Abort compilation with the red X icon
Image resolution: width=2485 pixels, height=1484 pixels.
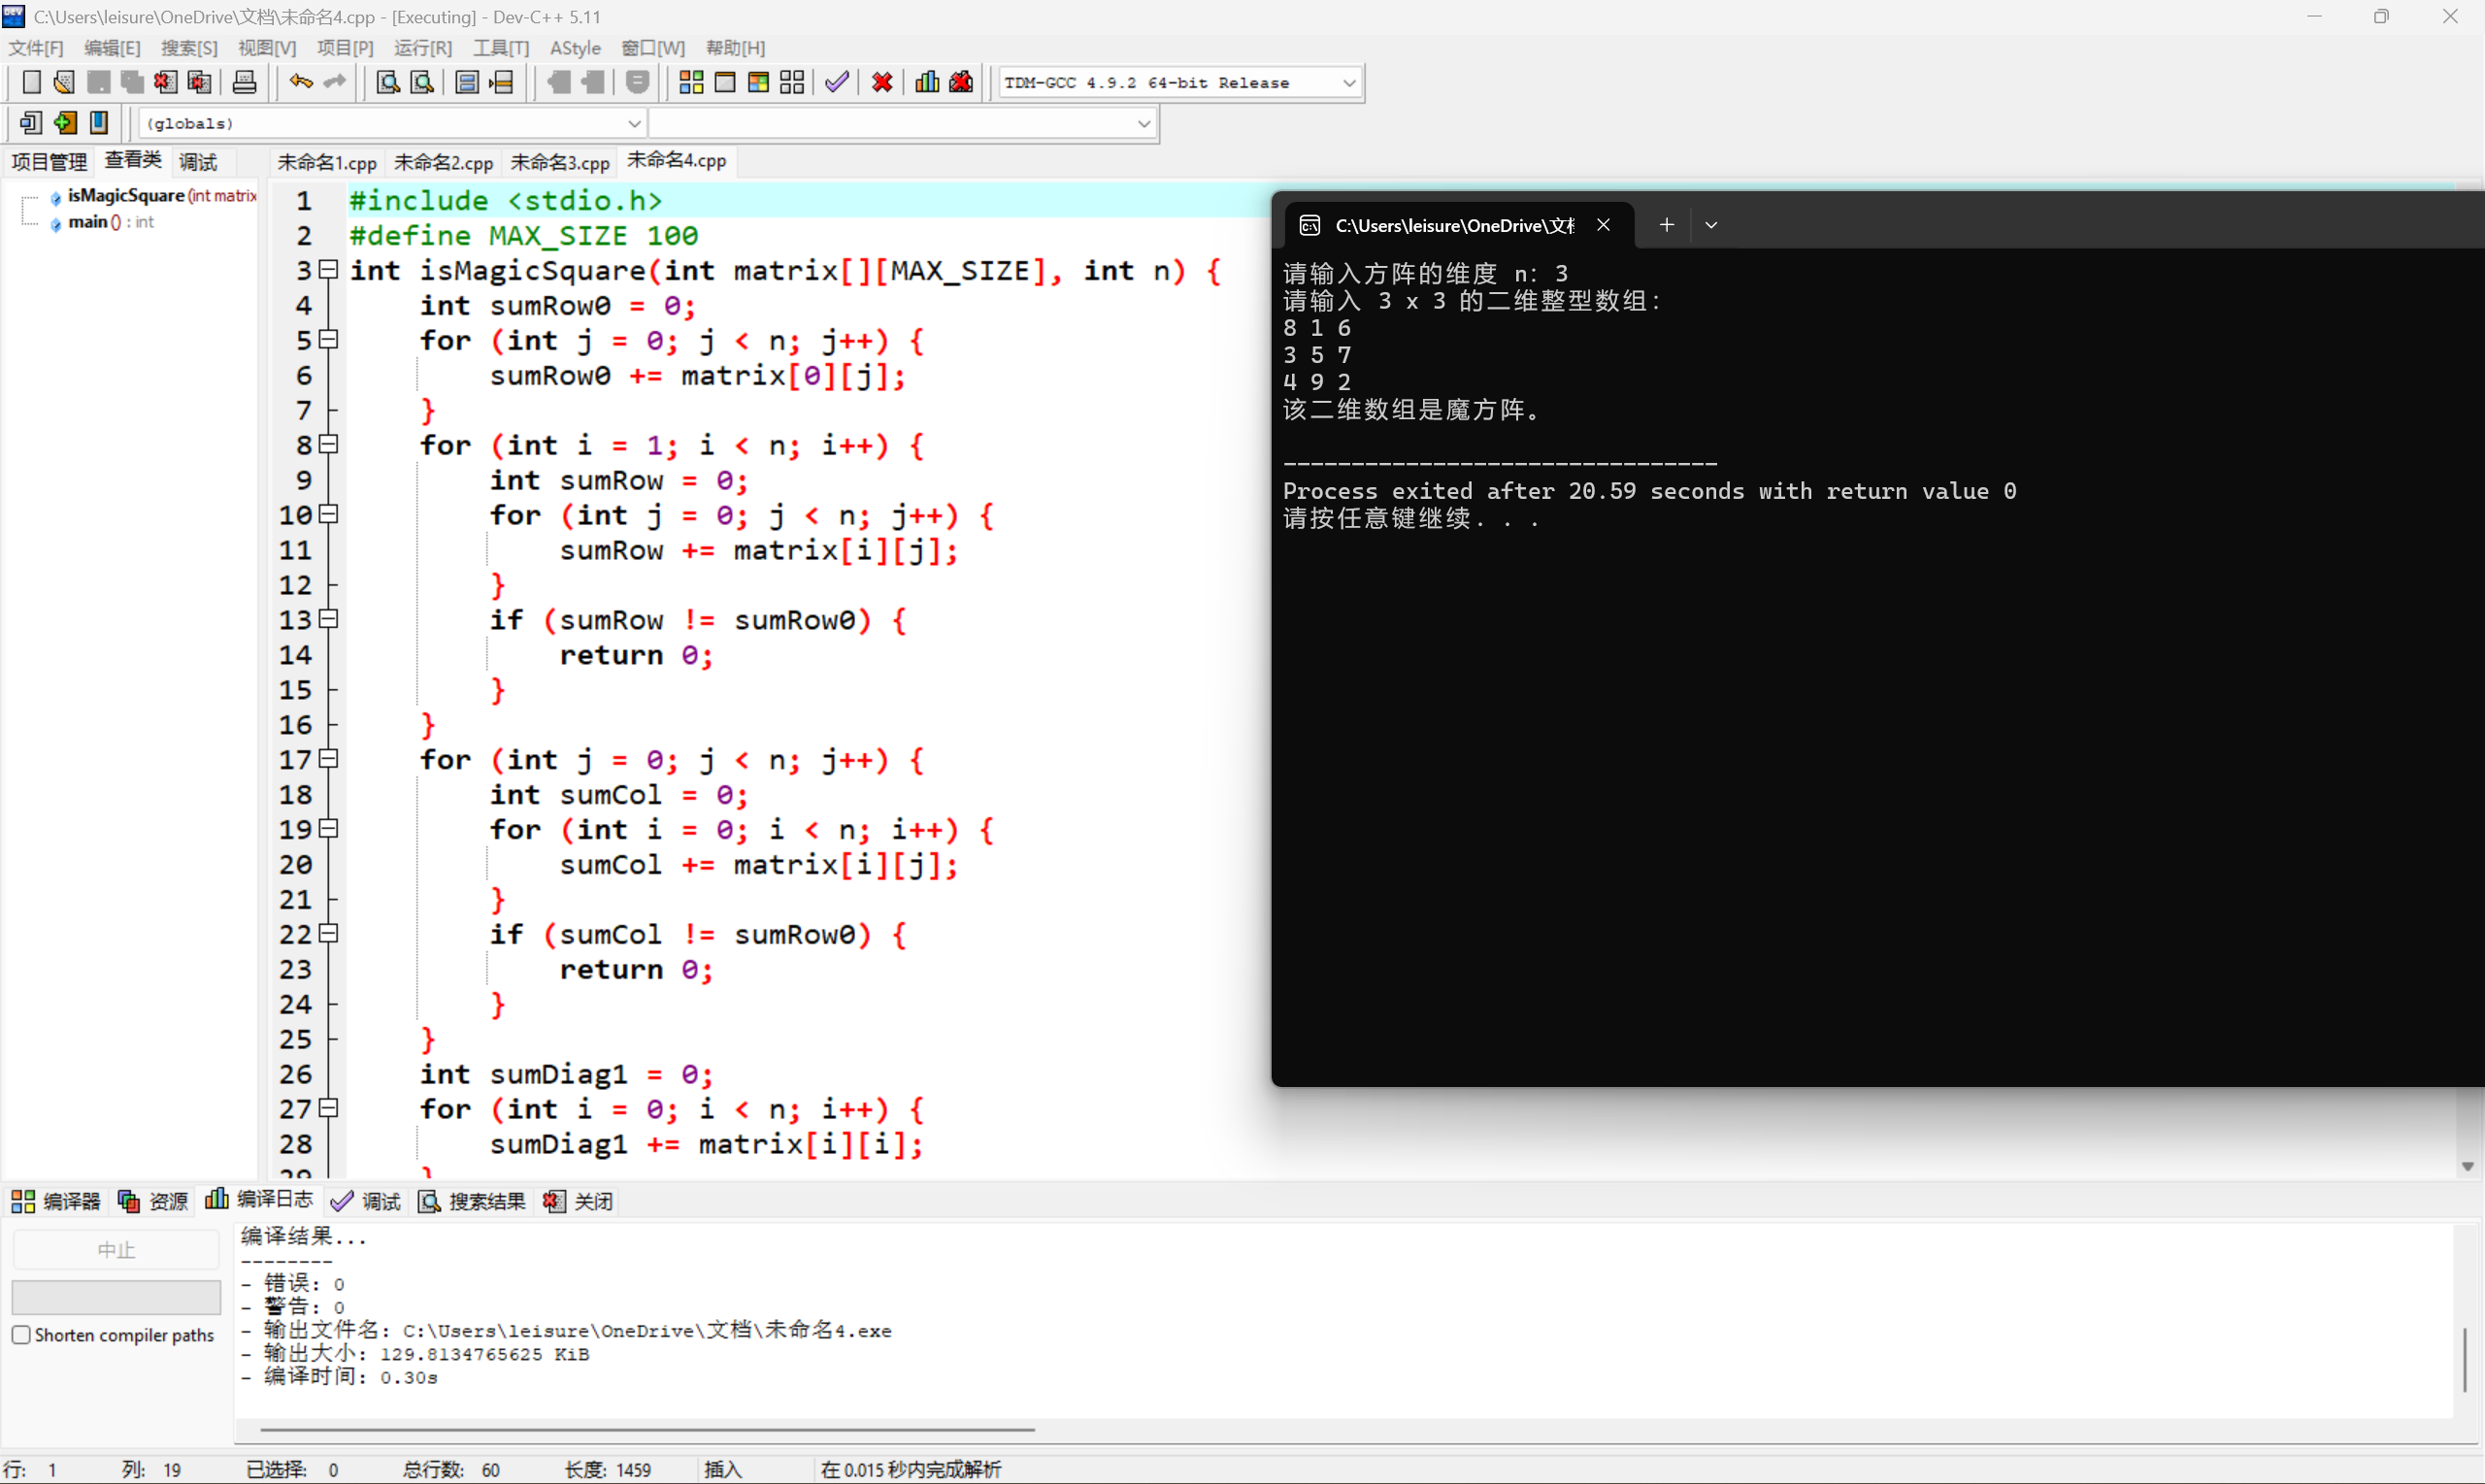[880, 82]
